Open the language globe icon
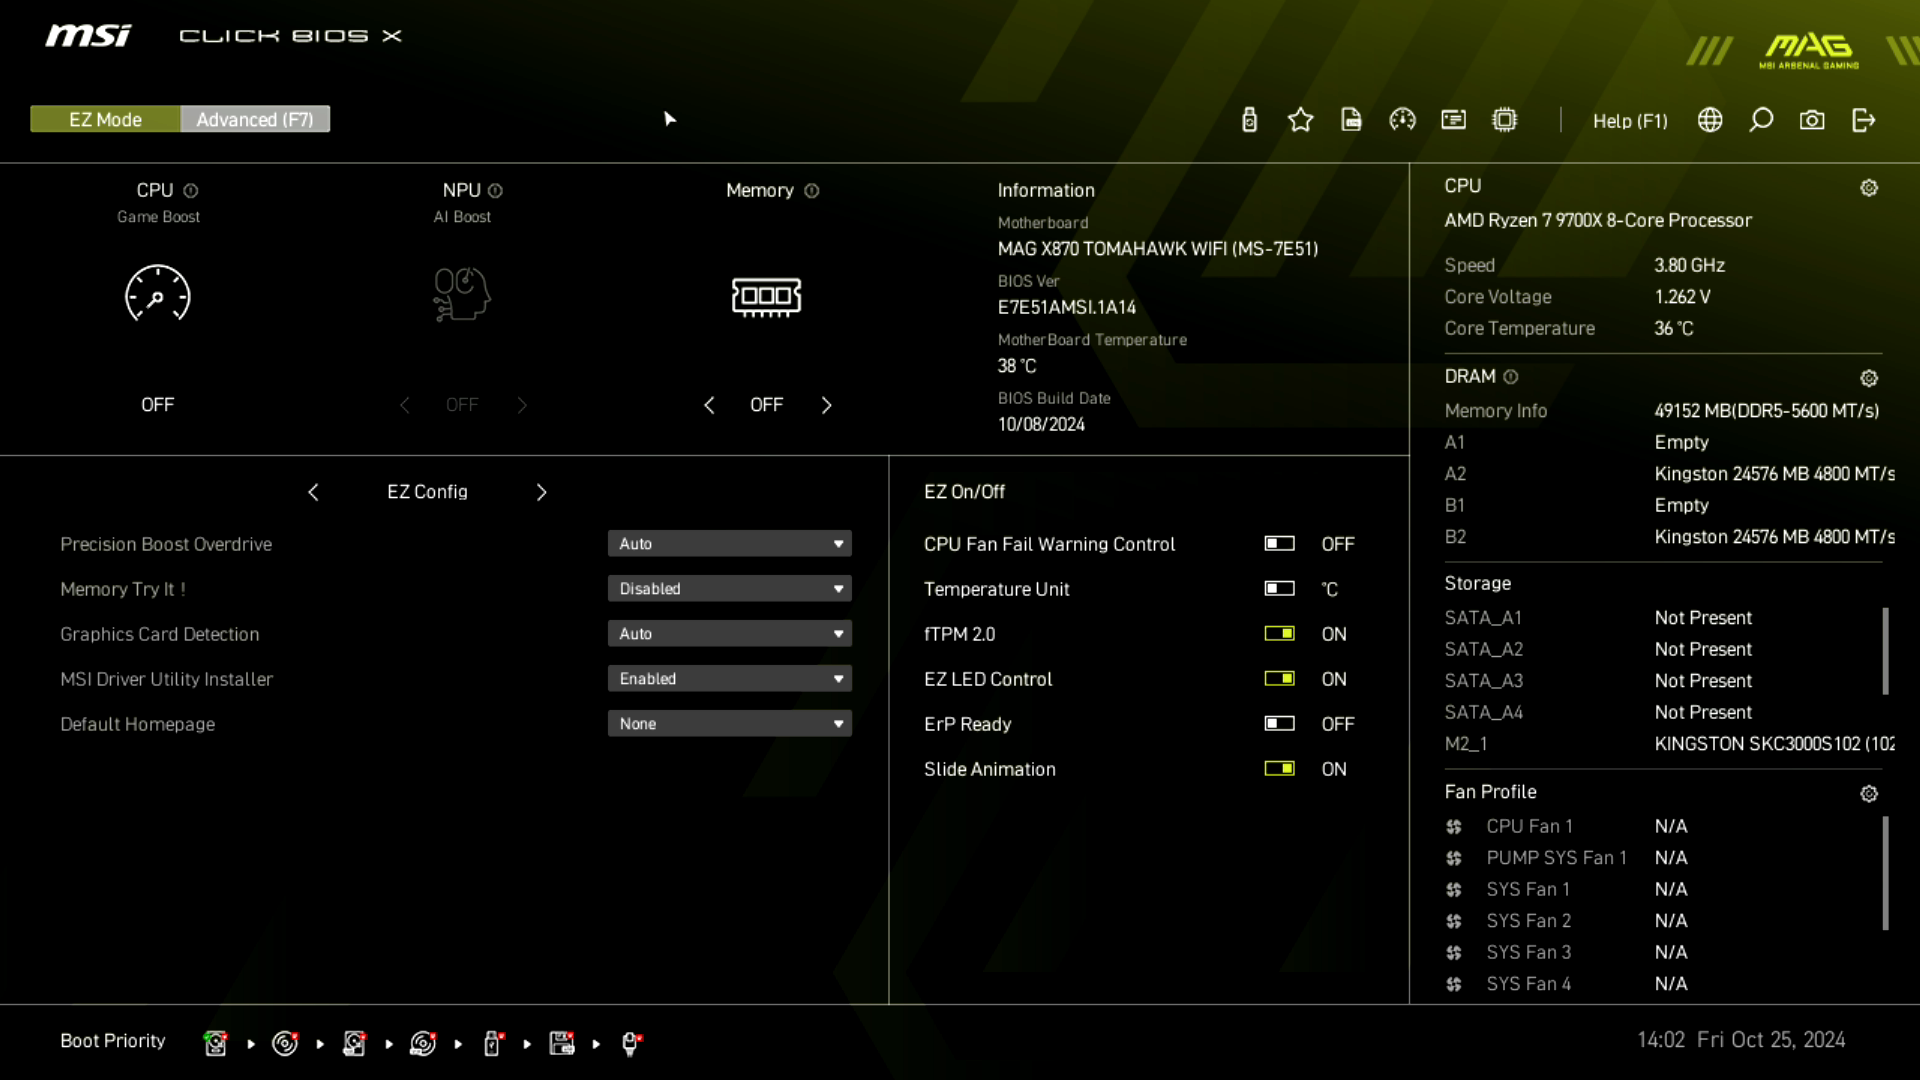 click(1710, 120)
